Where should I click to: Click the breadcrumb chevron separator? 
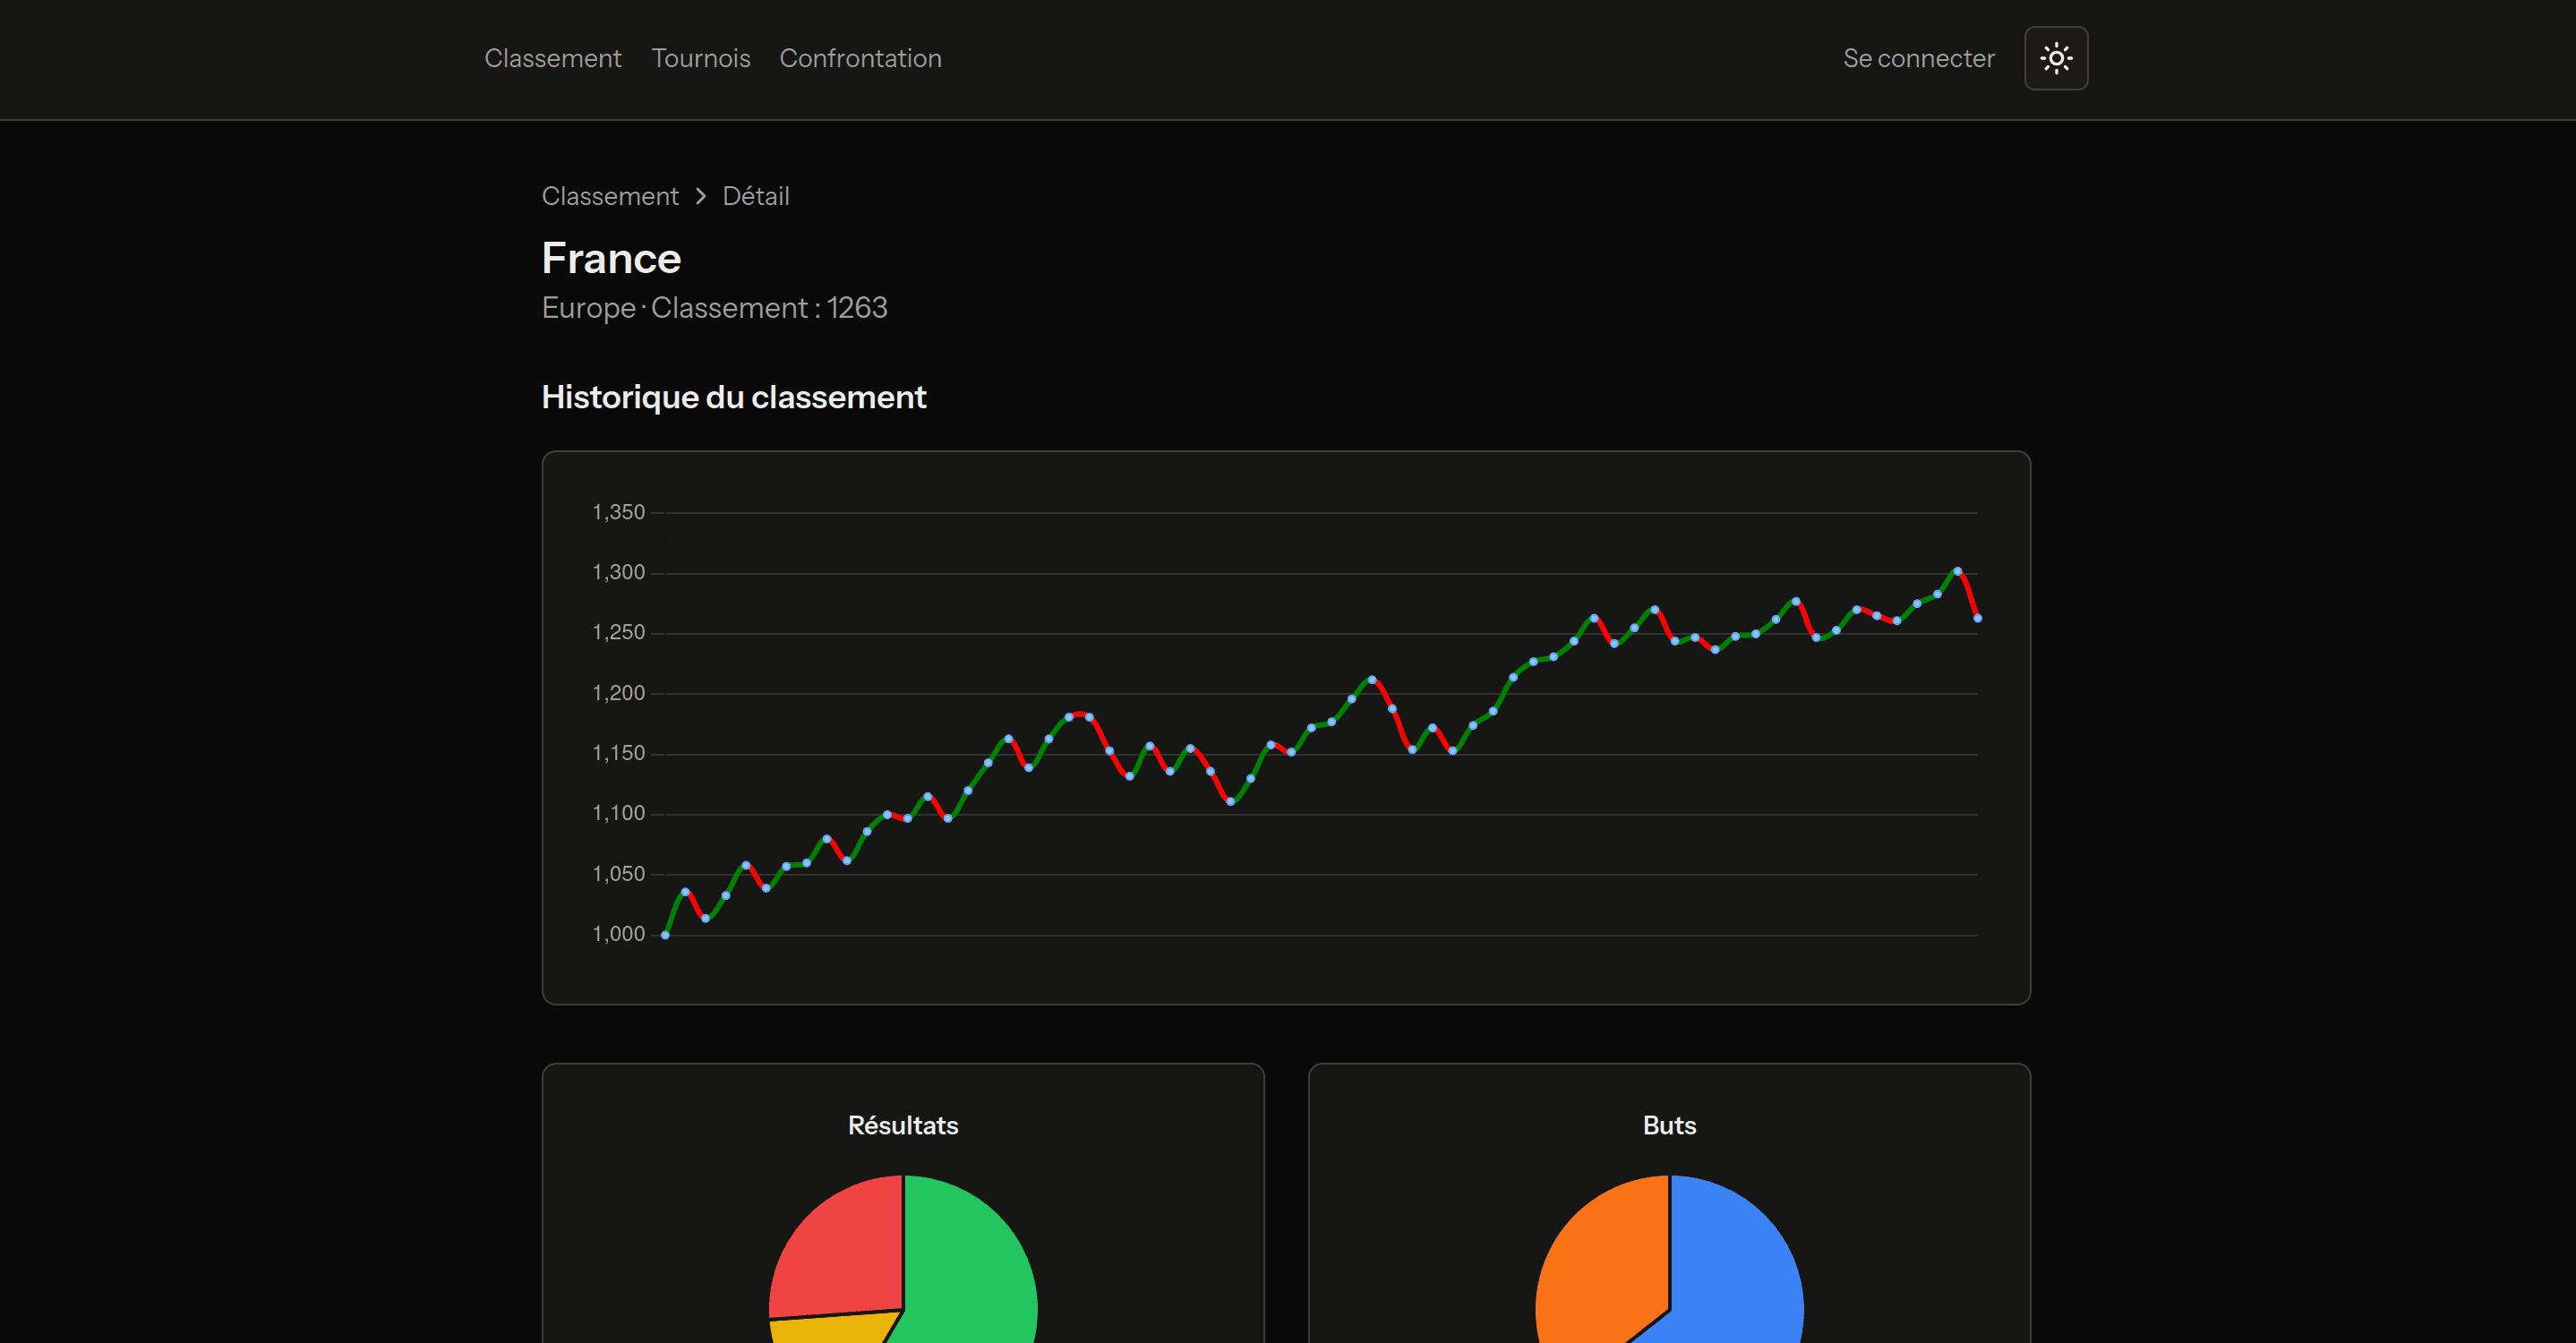[x=701, y=196]
